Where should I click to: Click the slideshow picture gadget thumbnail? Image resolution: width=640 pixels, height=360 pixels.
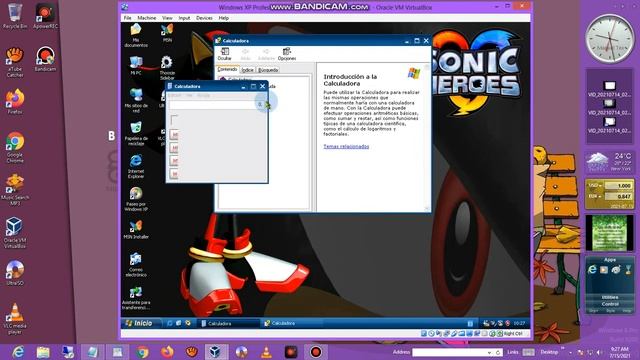(610, 233)
